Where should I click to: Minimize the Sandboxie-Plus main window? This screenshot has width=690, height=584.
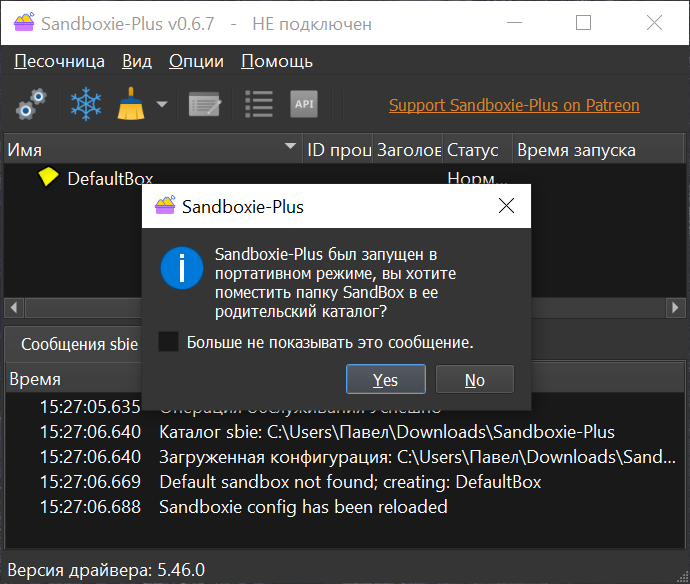coord(514,22)
